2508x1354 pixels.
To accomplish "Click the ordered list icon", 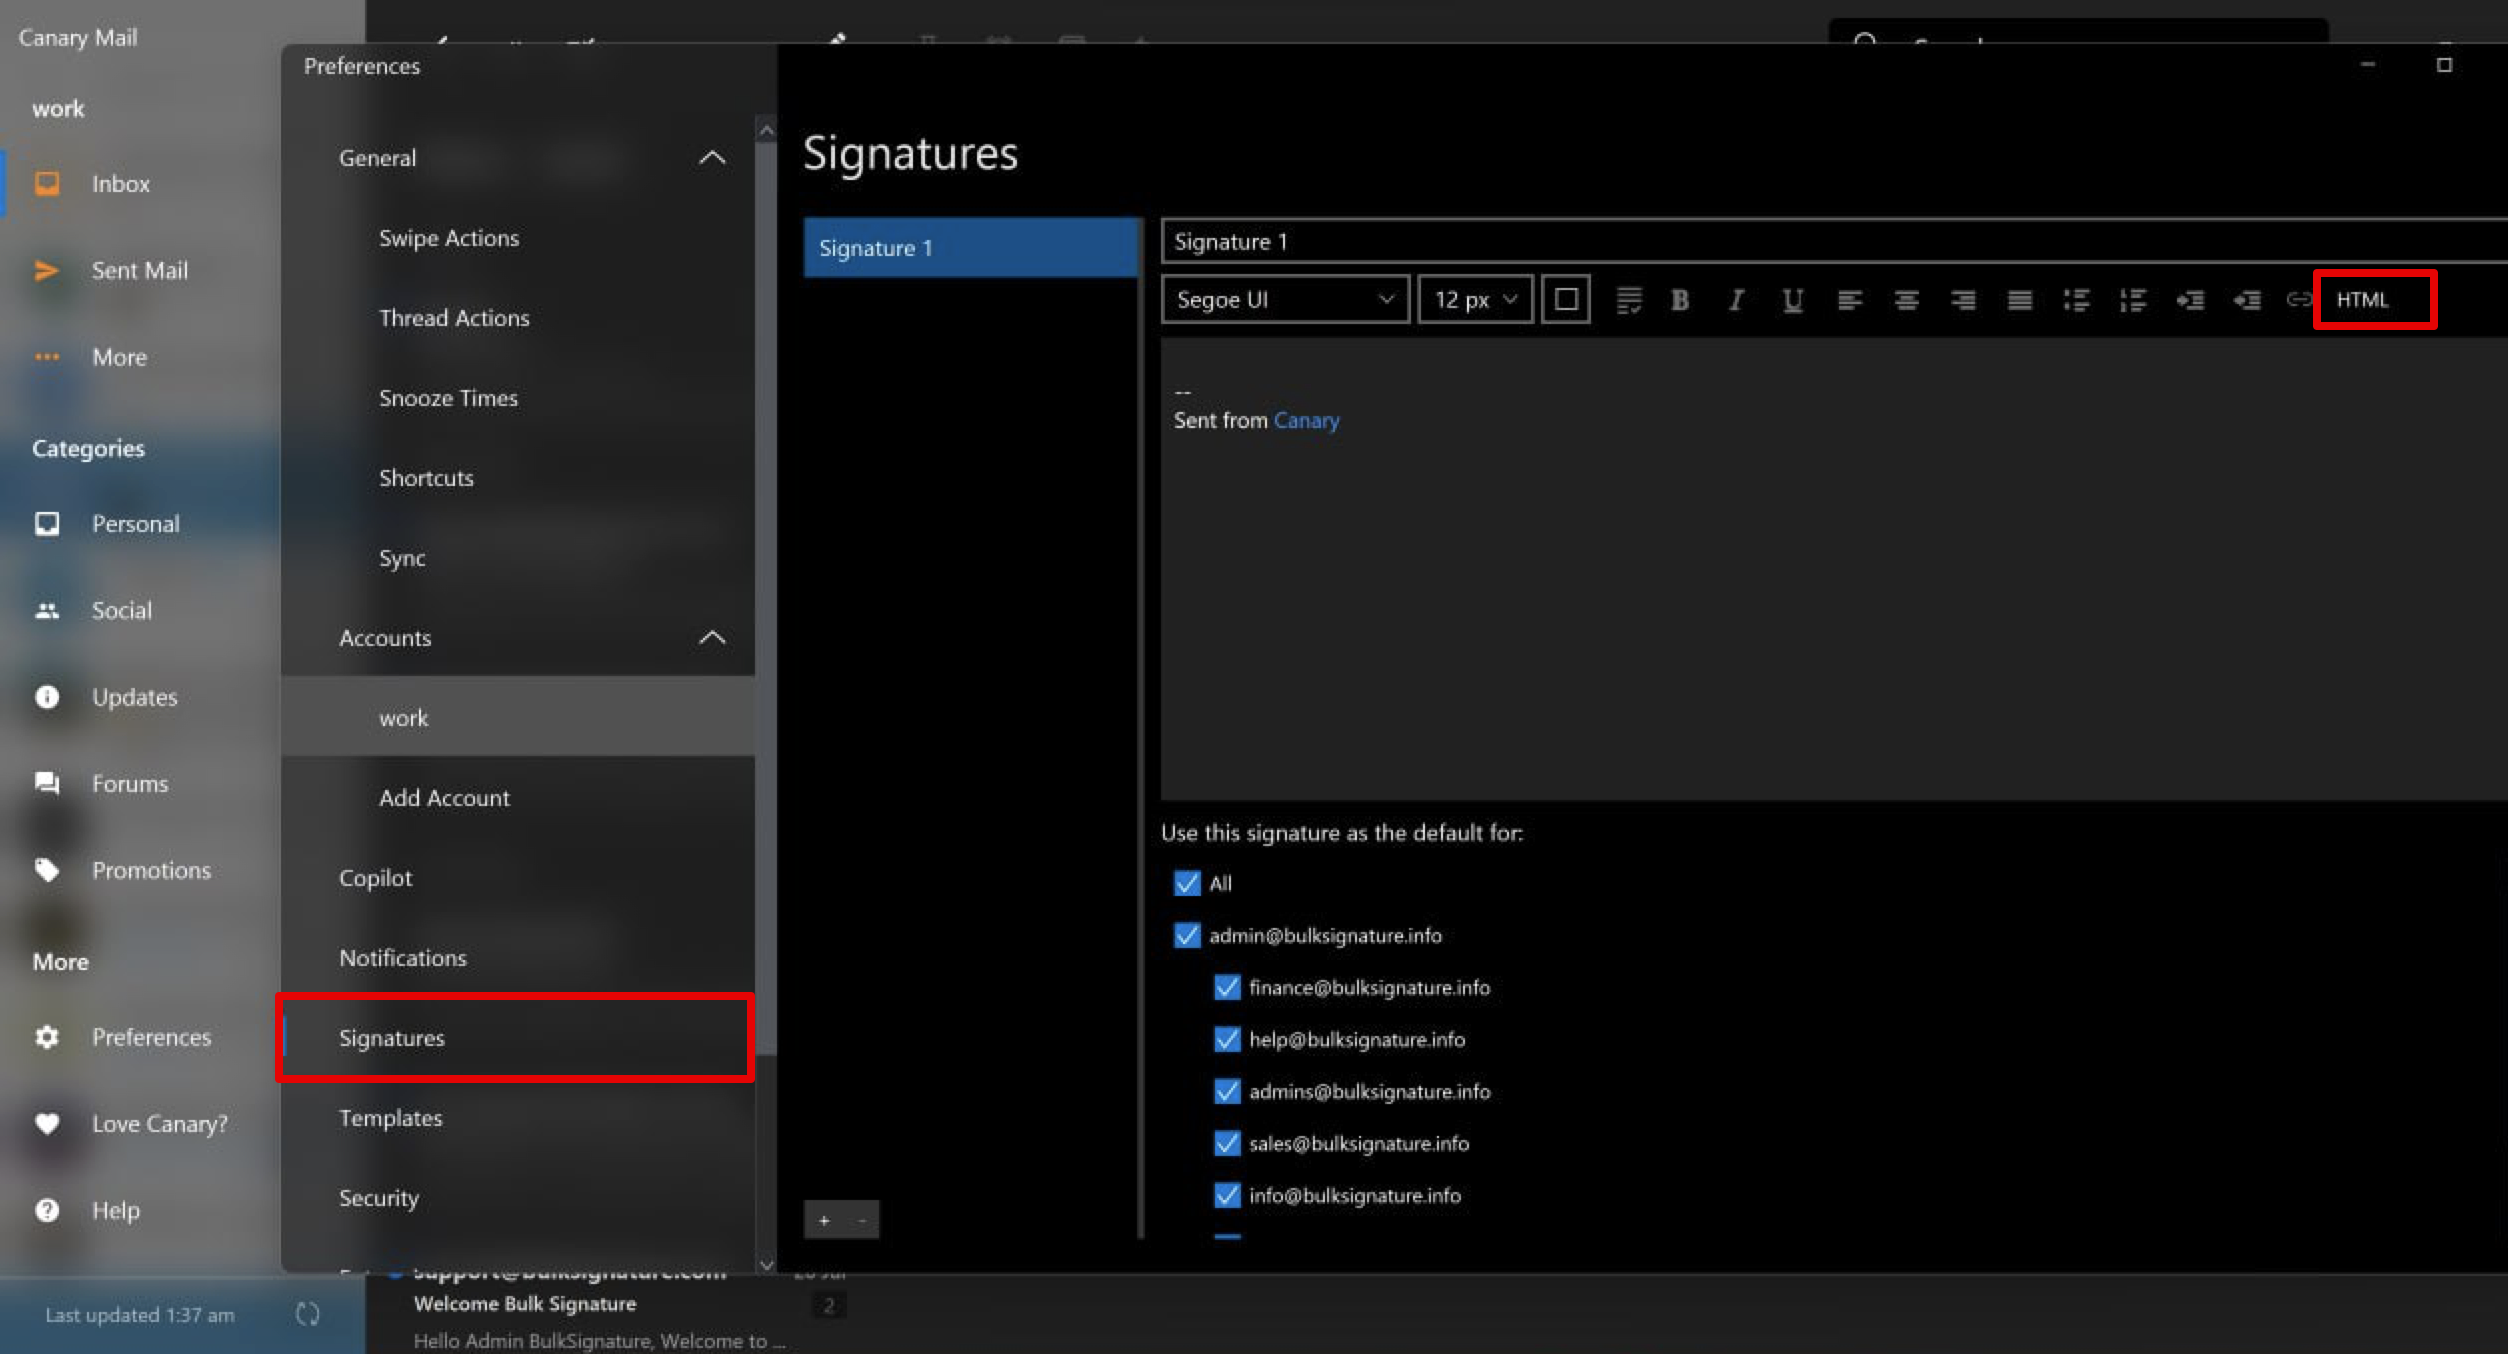I will 2134,300.
